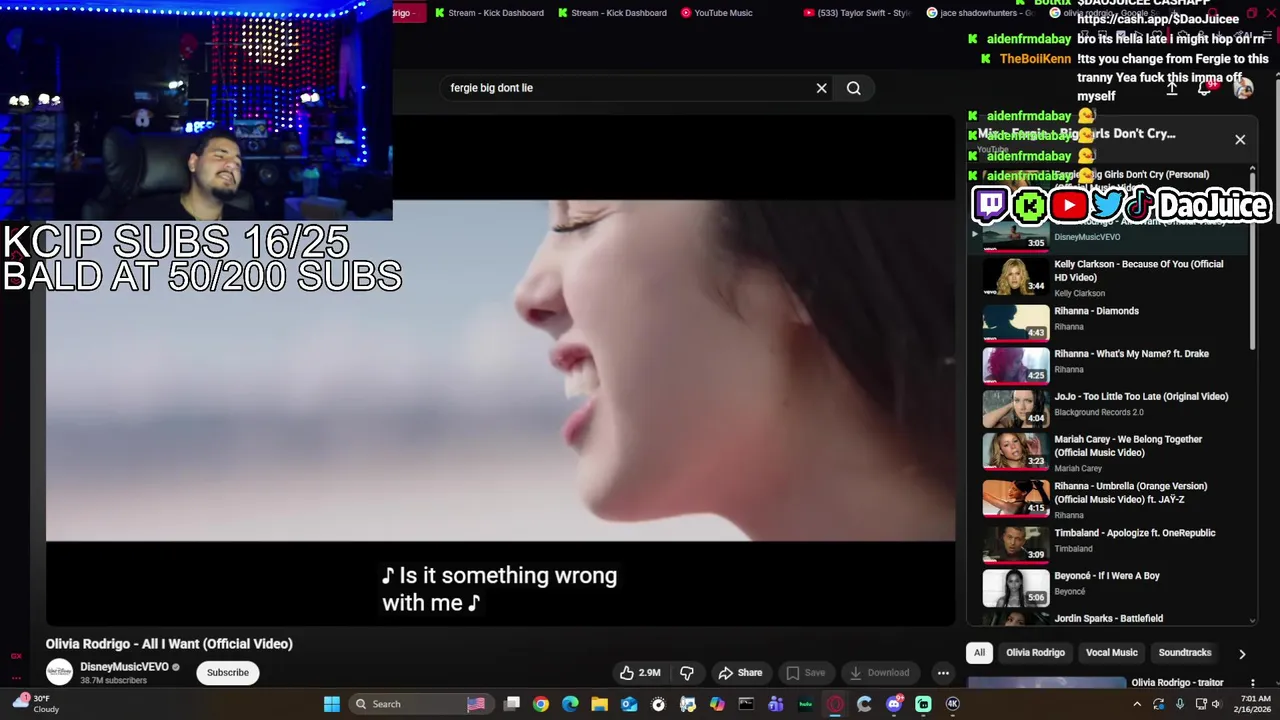Open more actions ellipsis under the video
The image size is (1280, 720).
pyautogui.click(x=943, y=673)
